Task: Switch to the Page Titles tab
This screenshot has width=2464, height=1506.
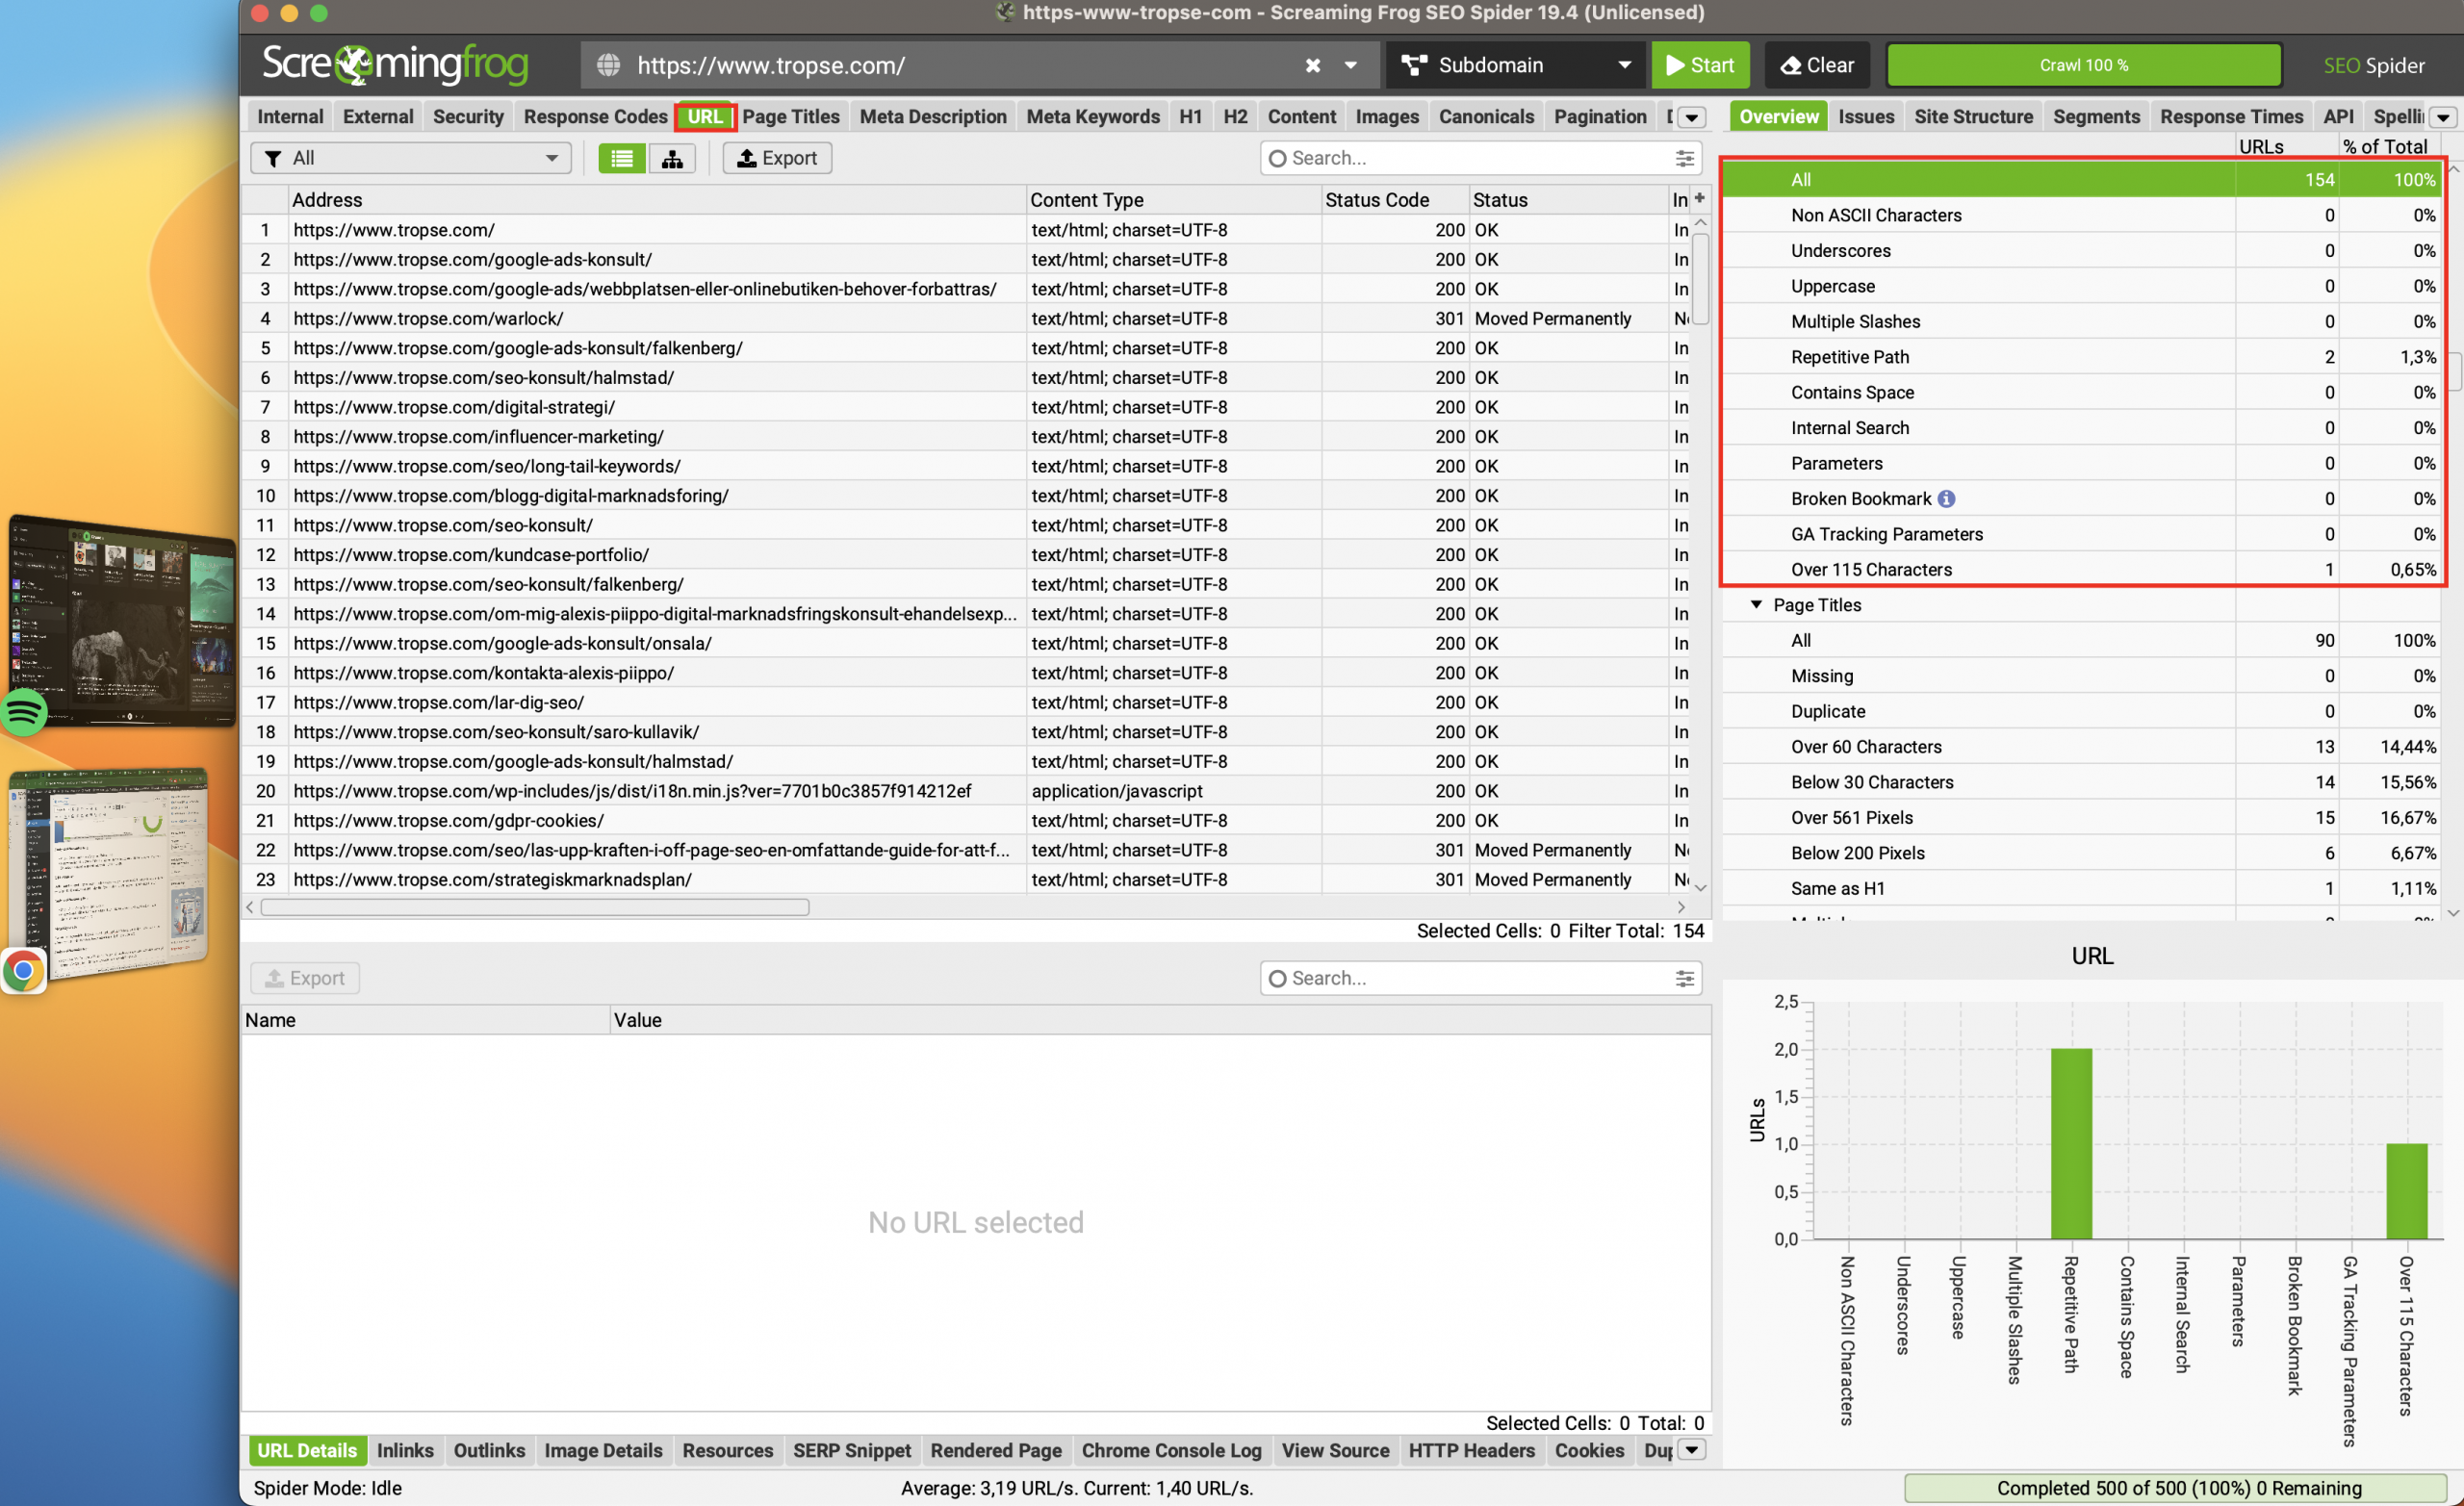Action: 791,117
